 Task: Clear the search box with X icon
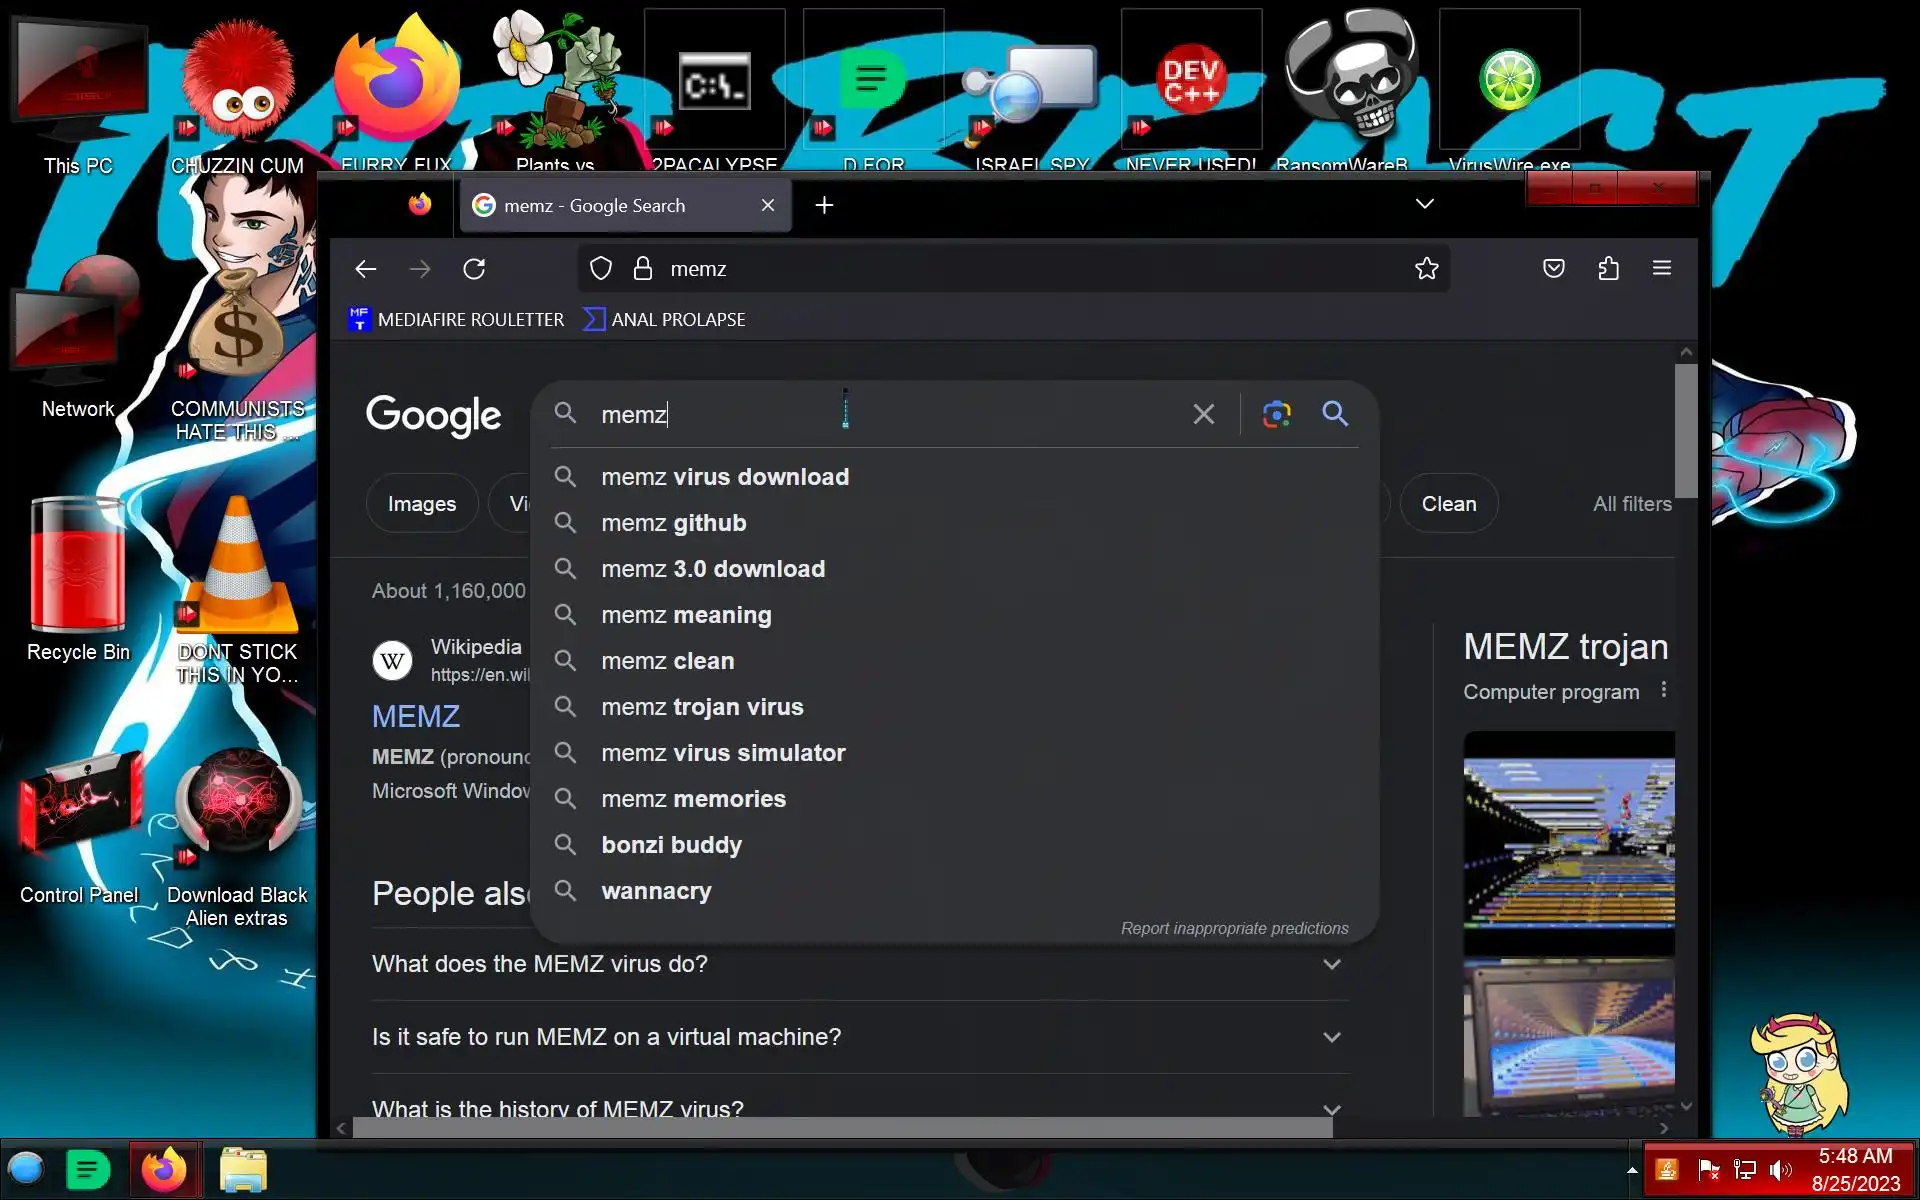tap(1203, 414)
